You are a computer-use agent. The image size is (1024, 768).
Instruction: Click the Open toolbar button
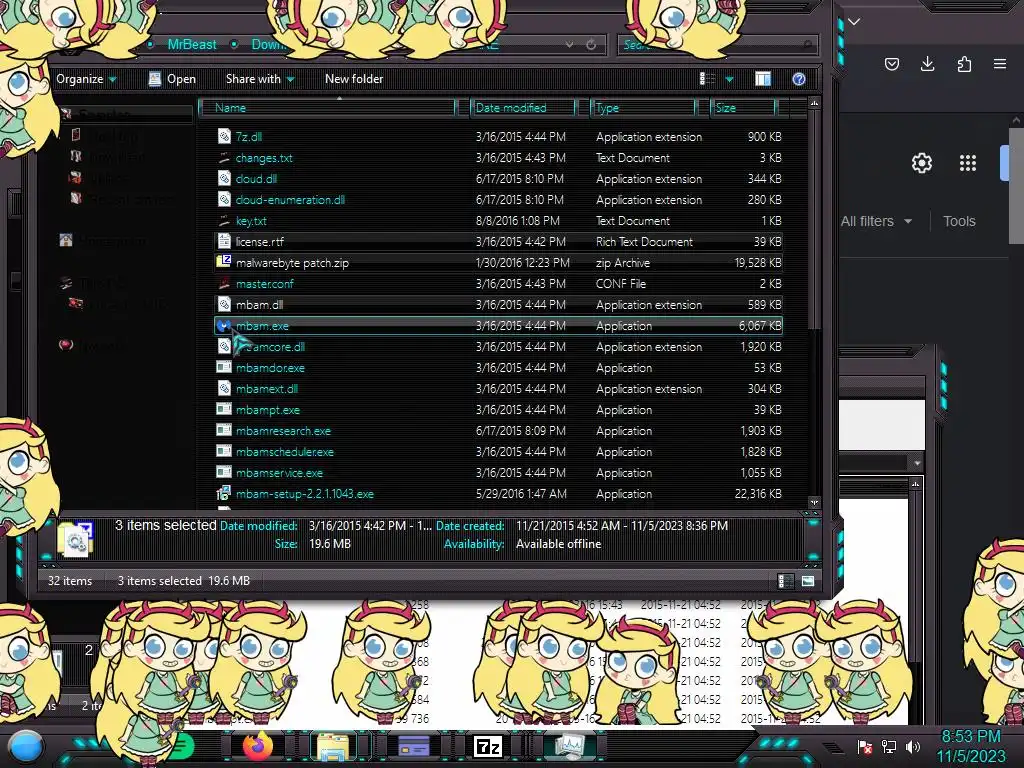tap(172, 79)
